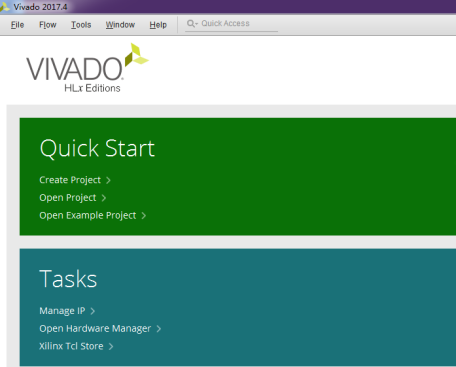This screenshot has width=456, height=367.
Task: Select the Open Project link
Action: [x=68, y=198]
